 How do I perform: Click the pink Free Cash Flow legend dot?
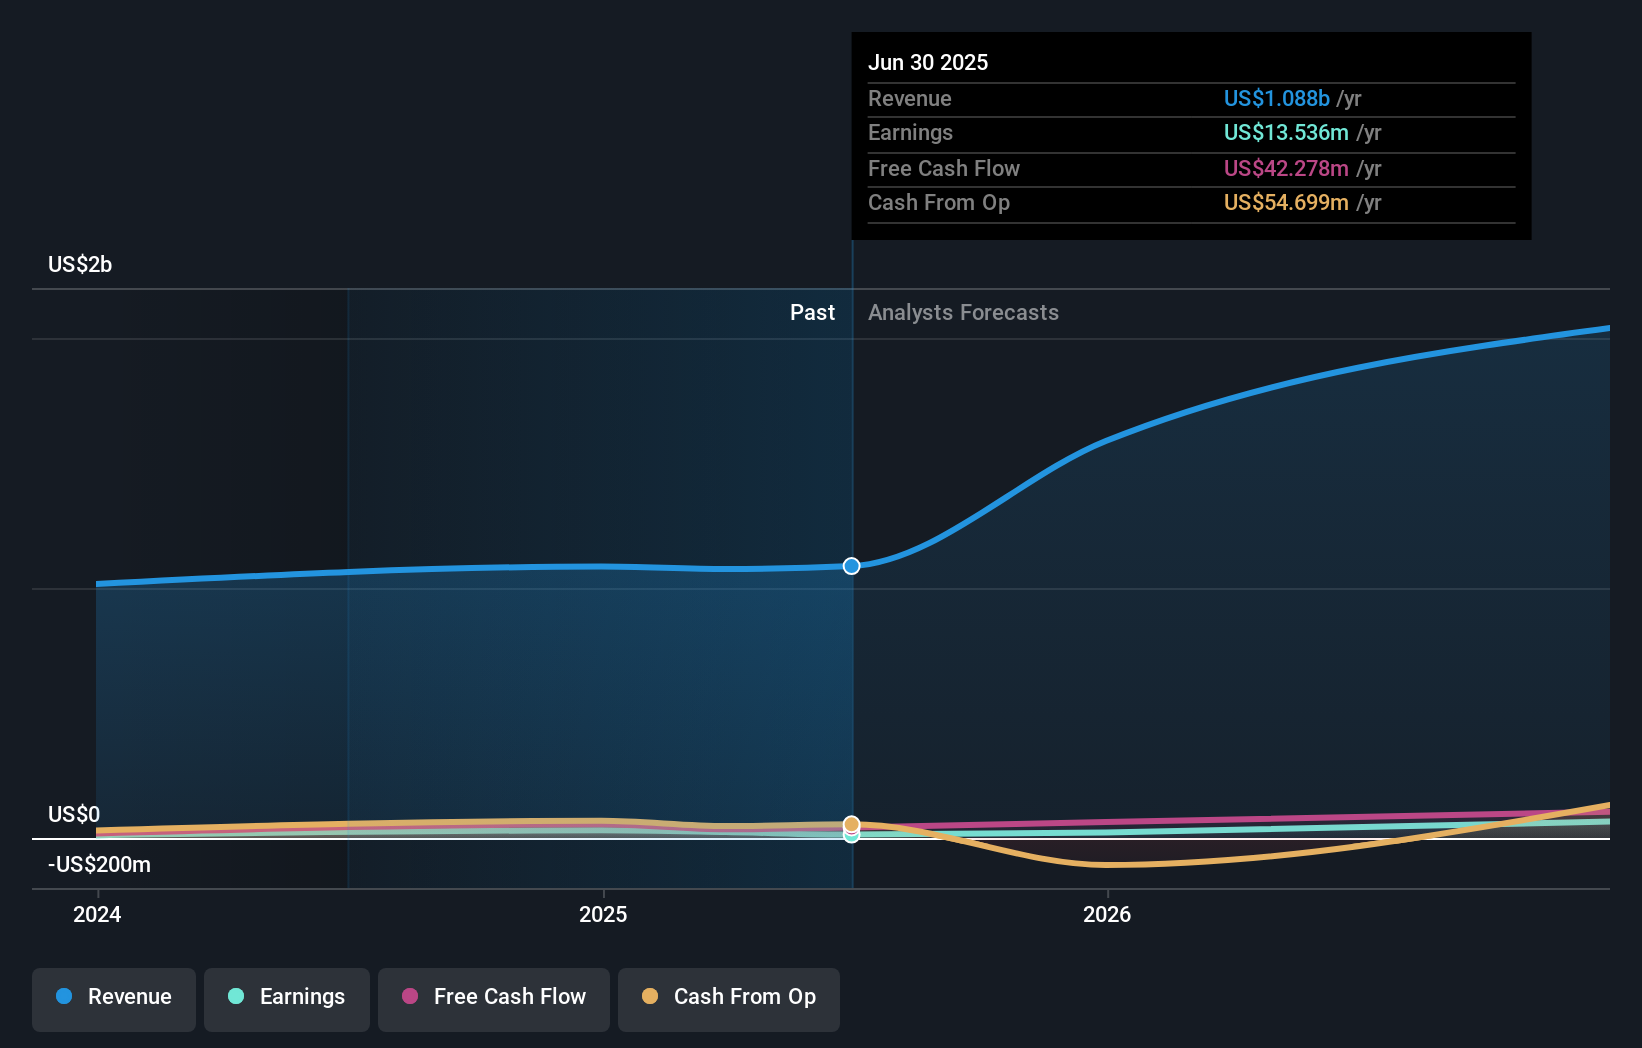pyautogui.click(x=410, y=997)
